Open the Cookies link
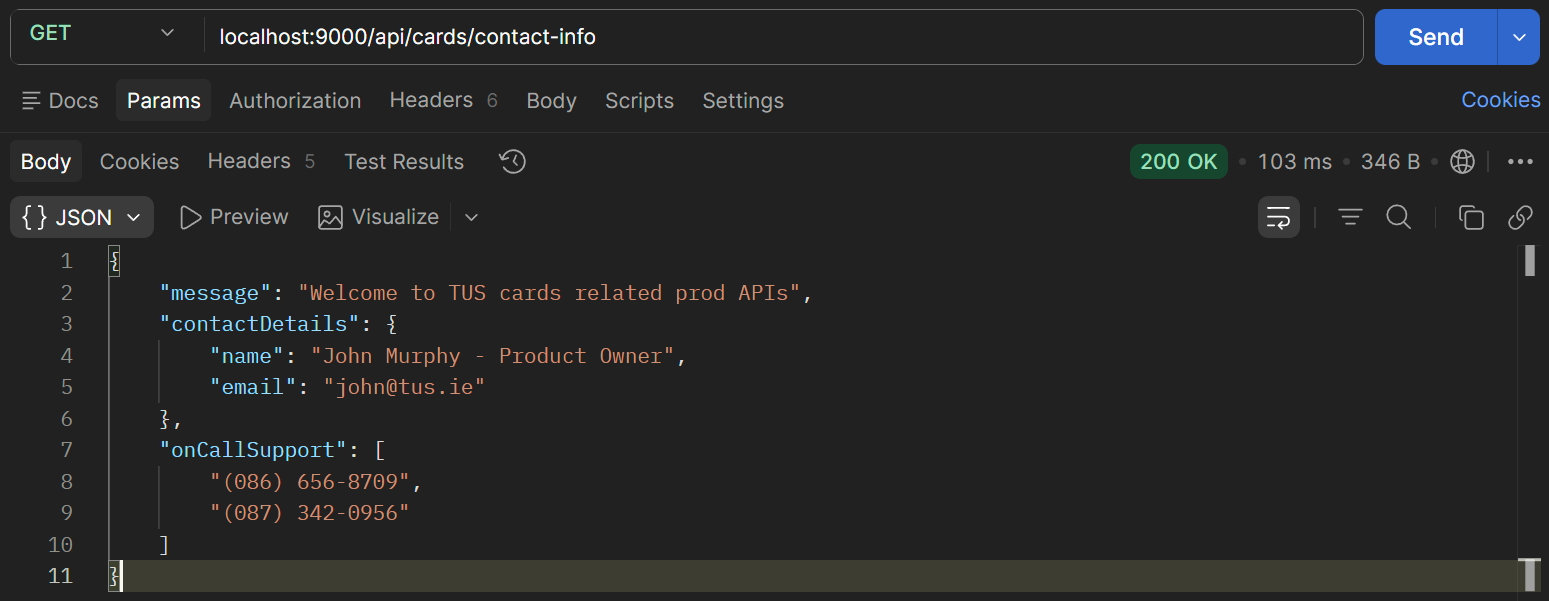 1501,99
